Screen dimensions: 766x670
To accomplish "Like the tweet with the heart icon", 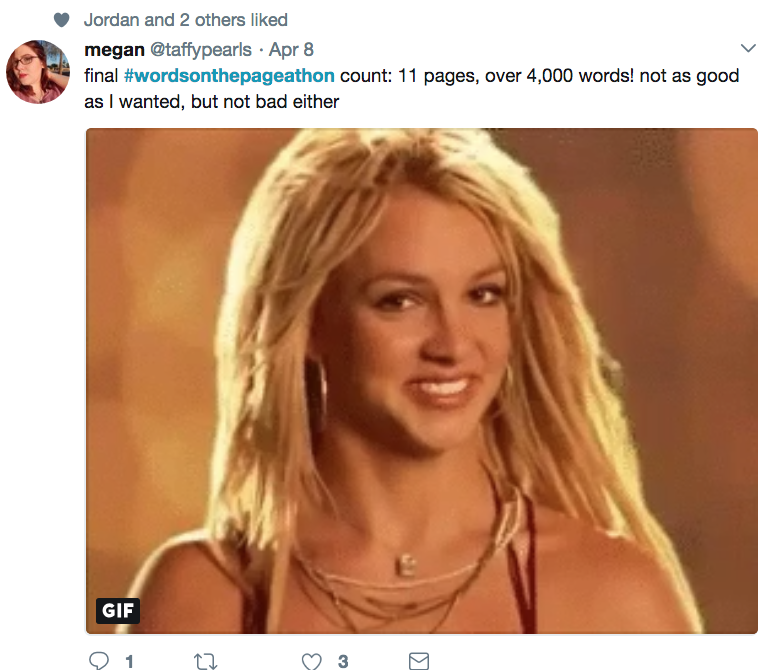I will point(312,661).
